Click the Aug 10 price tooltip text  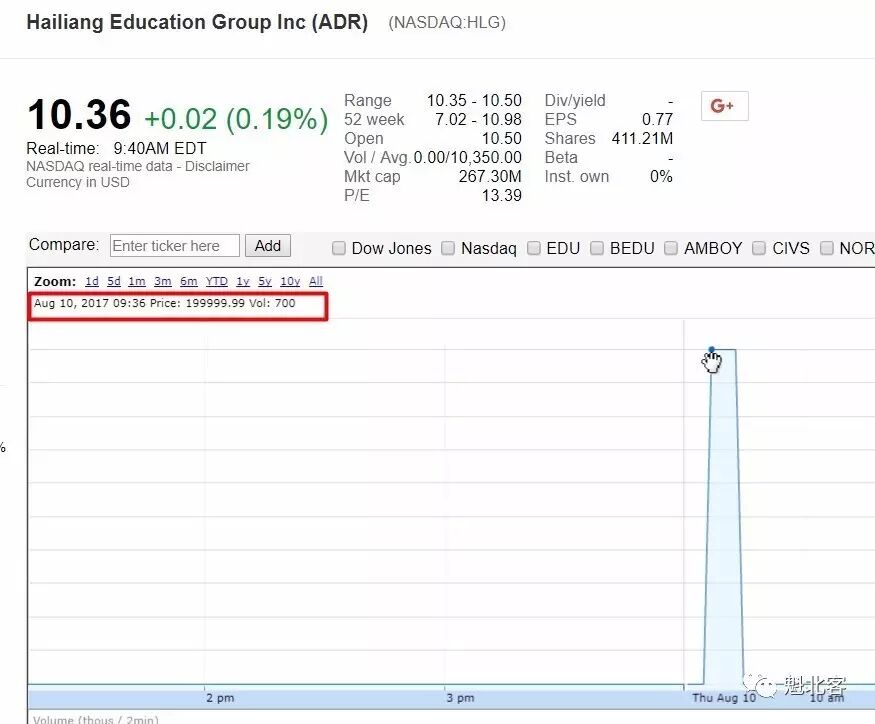(x=165, y=303)
